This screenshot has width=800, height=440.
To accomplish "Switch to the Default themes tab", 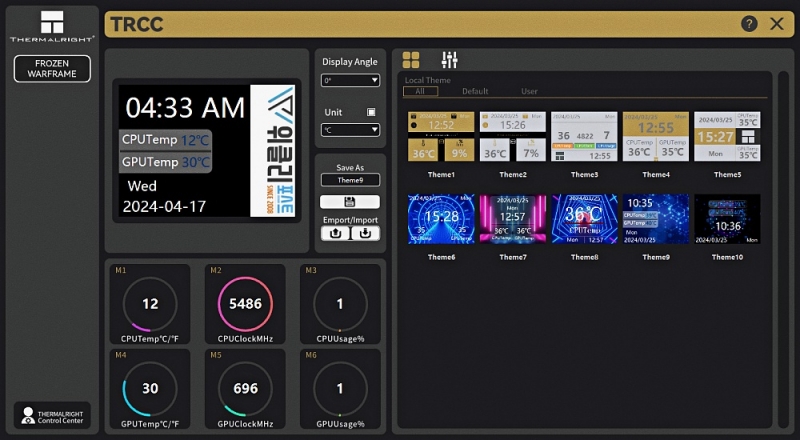I will (475, 91).
